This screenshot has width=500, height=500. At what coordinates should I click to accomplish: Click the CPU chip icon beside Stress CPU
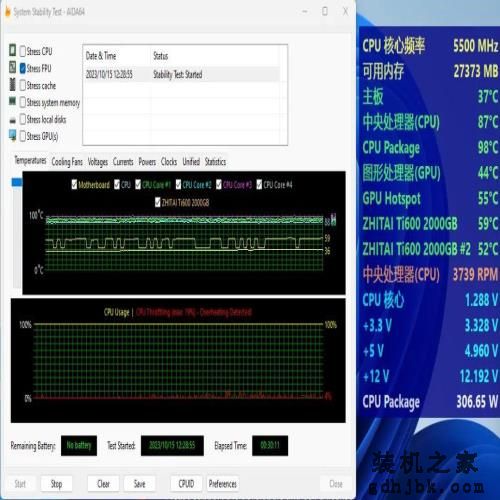pyautogui.click(x=12, y=50)
